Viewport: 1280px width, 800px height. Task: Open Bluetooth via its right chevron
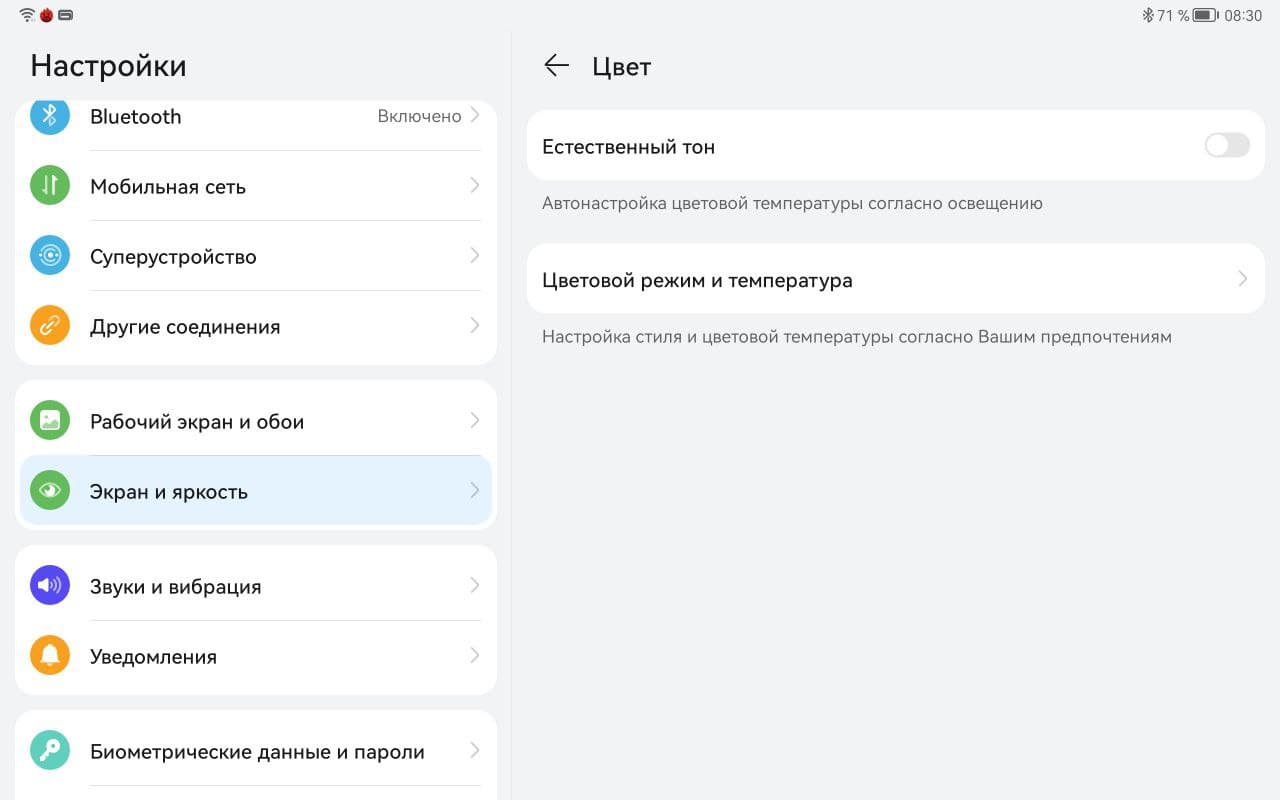coord(475,116)
